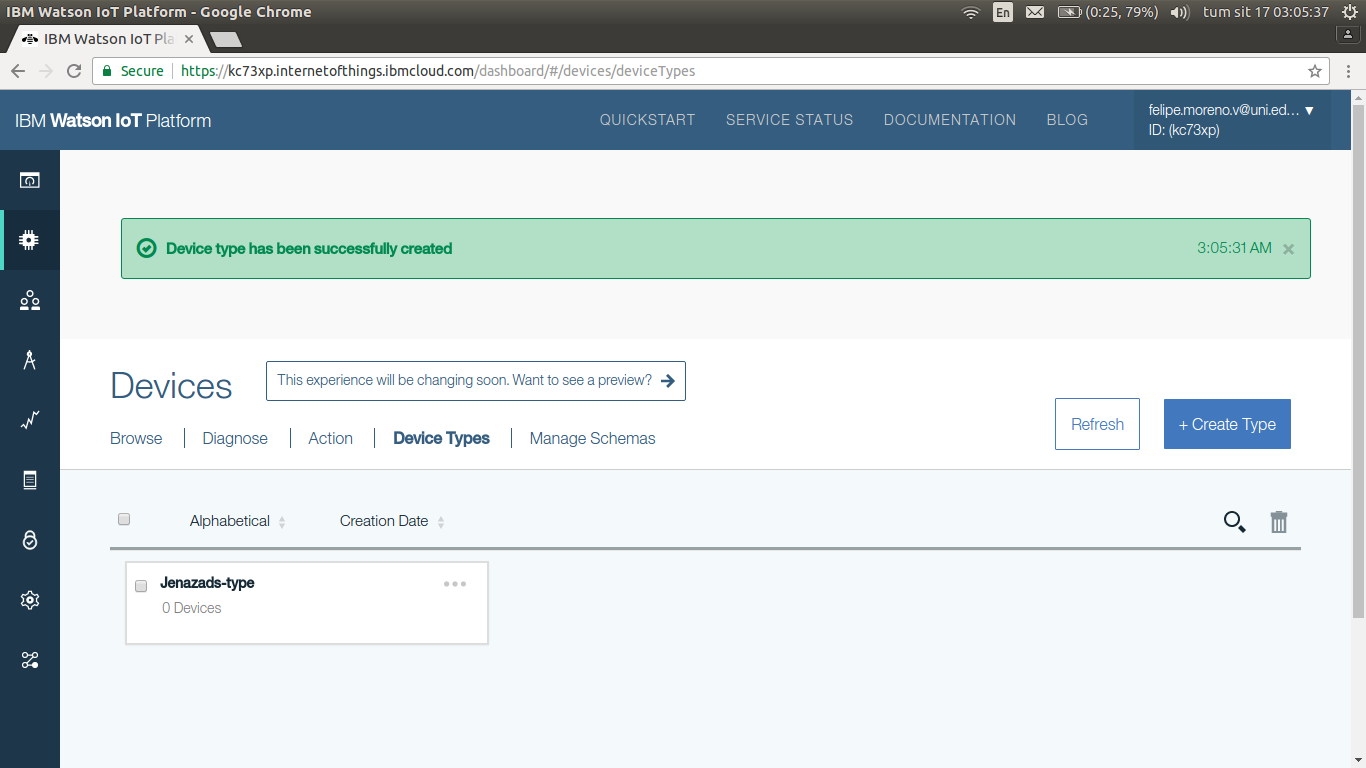
Task: Bookmark this page with the star icon
Action: (1315, 71)
